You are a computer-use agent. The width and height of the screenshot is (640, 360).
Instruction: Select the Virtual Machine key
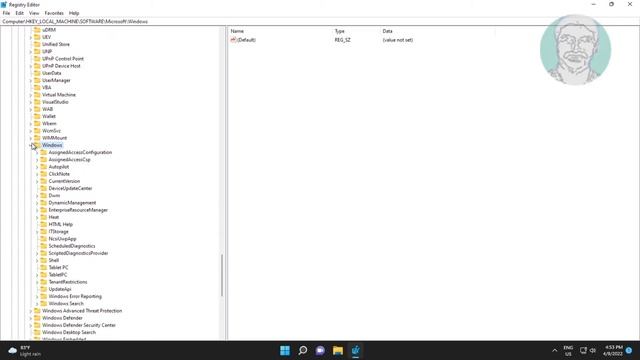point(59,95)
